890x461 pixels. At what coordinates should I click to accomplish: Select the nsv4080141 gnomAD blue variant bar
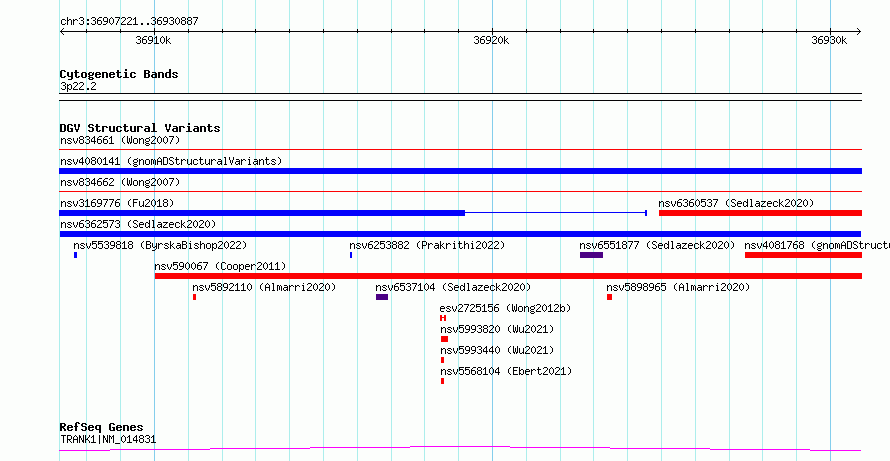pyautogui.click(x=460, y=171)
